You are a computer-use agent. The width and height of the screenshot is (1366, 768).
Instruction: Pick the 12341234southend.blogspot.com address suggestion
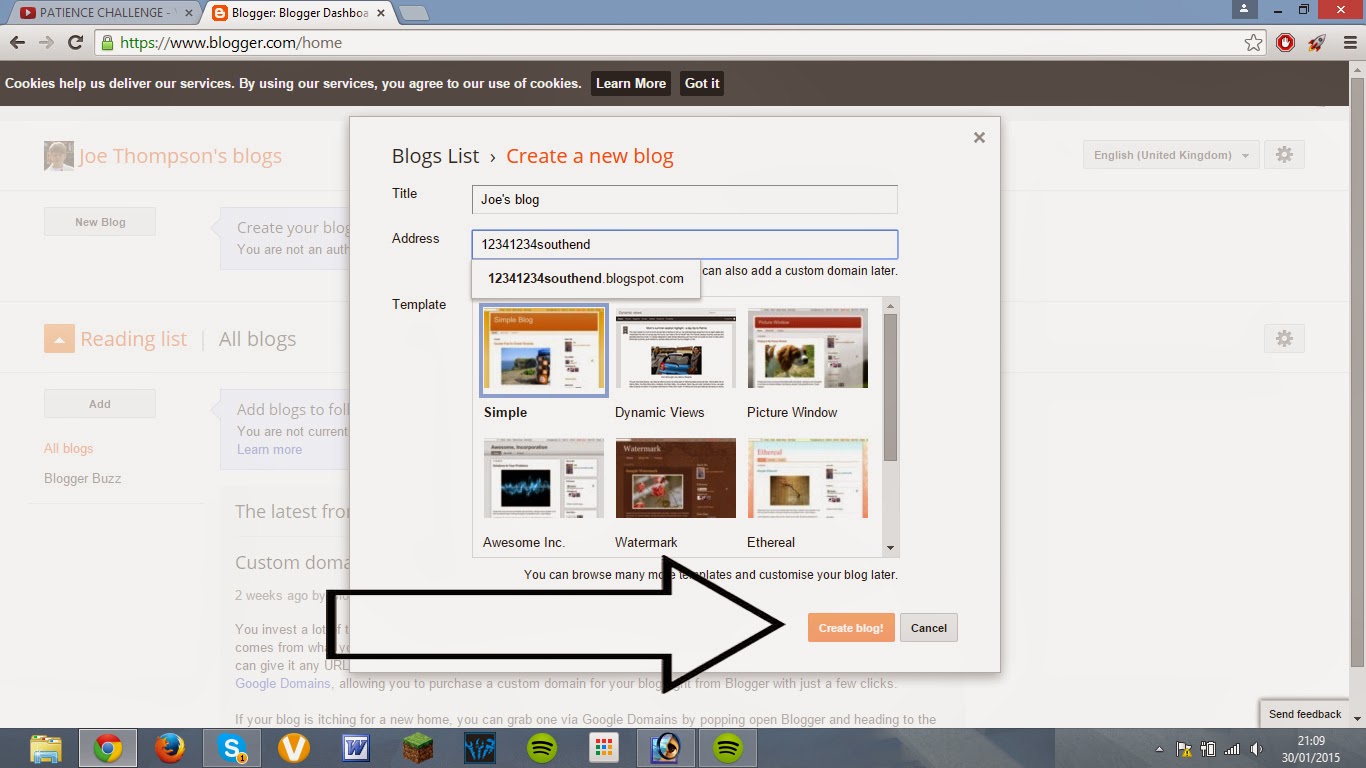pyautogui.click(x=586, y=279)
